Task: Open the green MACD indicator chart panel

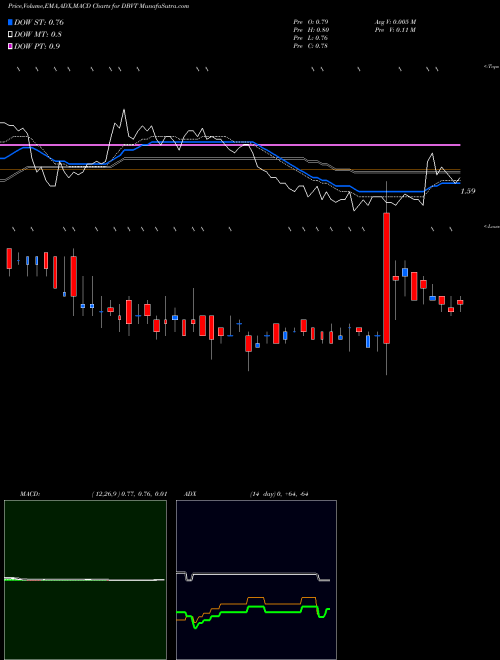Action: [85, 580]
